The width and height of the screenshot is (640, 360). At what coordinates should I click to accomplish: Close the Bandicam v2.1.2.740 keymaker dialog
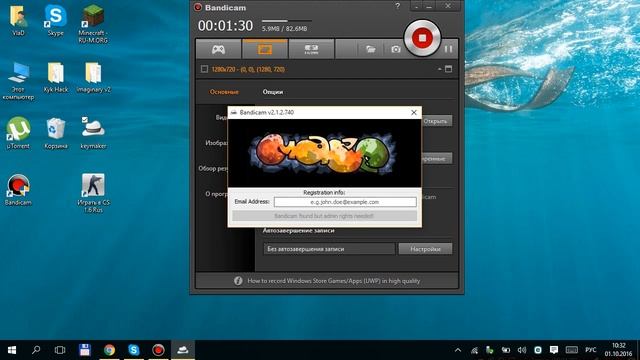click(x=413, y=112)
